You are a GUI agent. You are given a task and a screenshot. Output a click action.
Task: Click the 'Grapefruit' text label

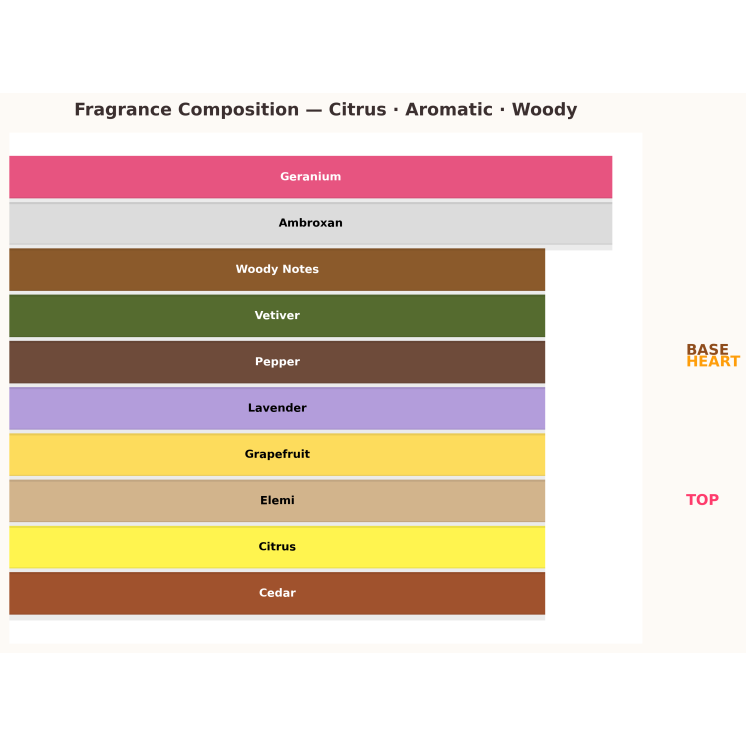click(277, 454)
